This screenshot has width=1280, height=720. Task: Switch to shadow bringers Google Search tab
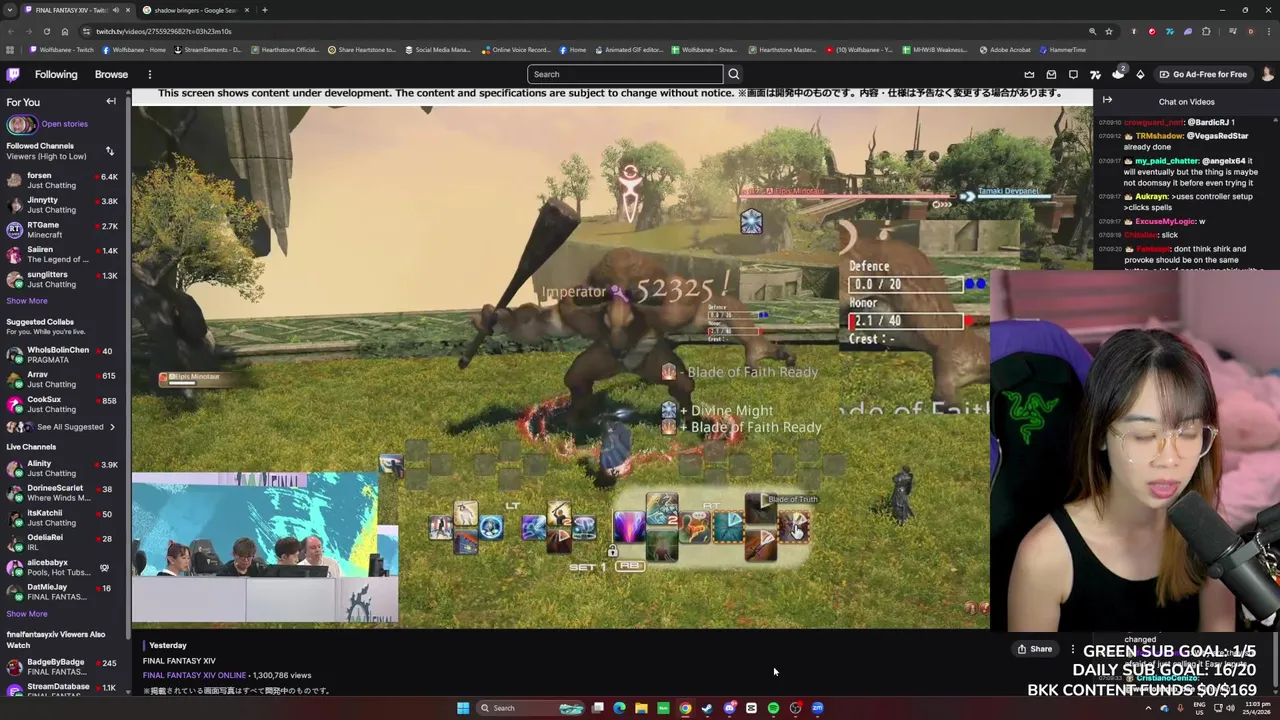[x=195, y=10]
